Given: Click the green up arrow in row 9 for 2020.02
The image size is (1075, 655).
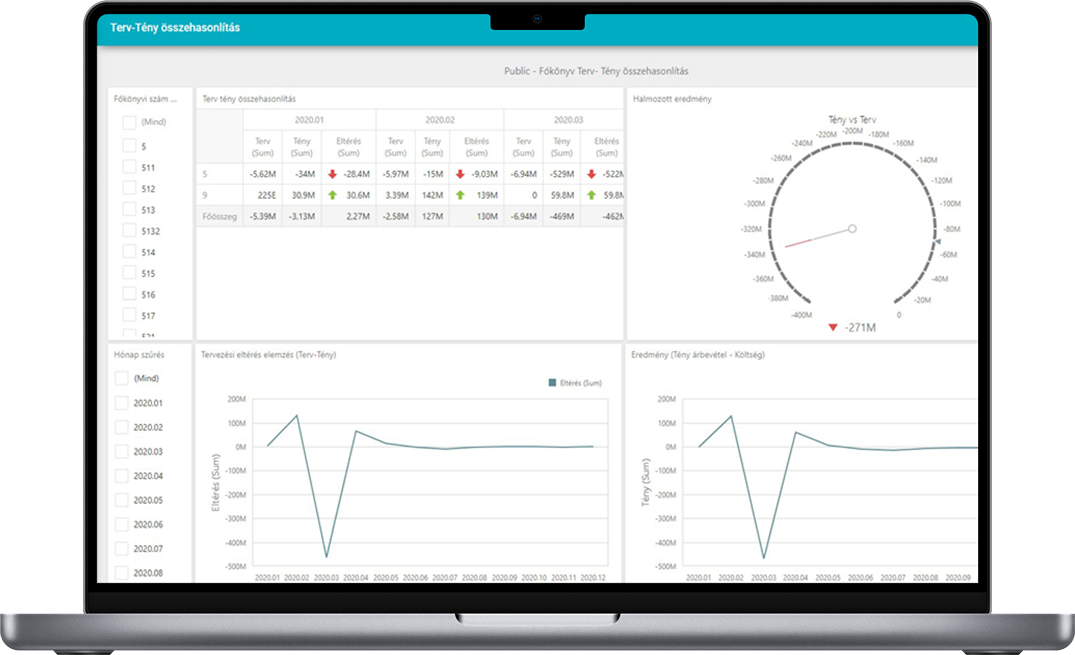Looking at the screenshot, I should 460,195.
